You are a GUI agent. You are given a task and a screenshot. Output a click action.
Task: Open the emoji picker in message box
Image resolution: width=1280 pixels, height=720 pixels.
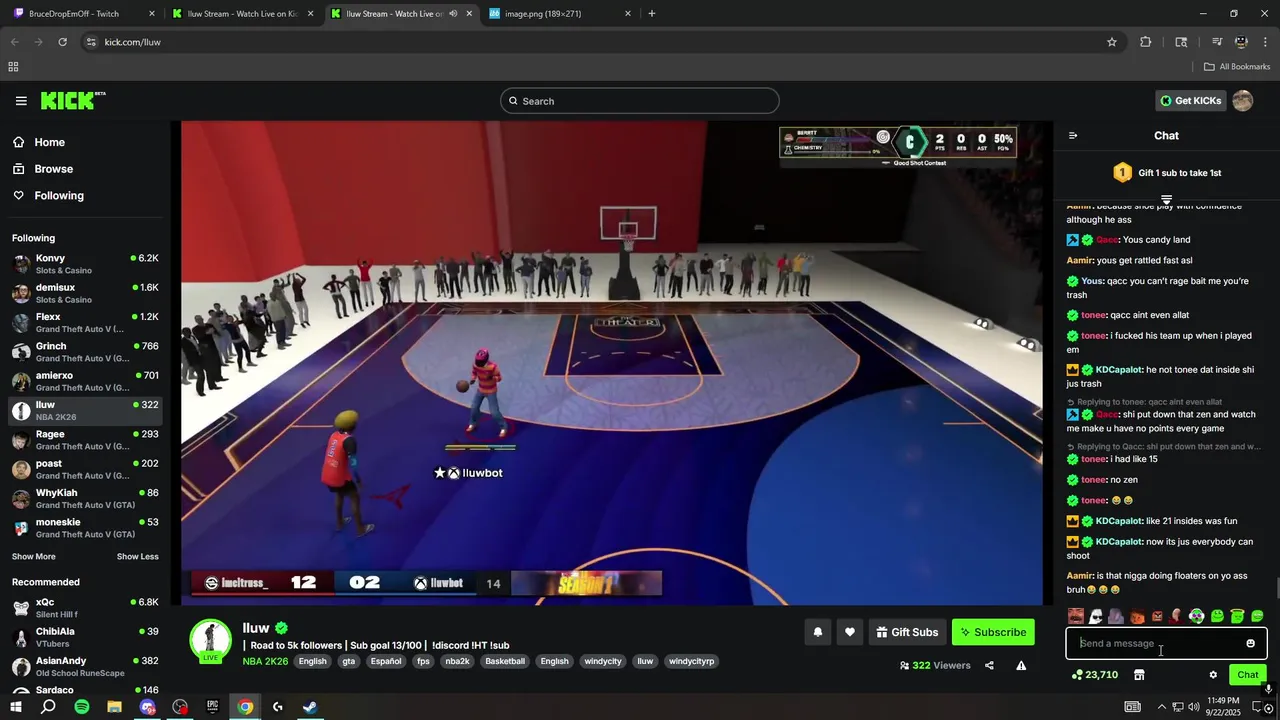pyautogui.click(x=1250, y=644)
